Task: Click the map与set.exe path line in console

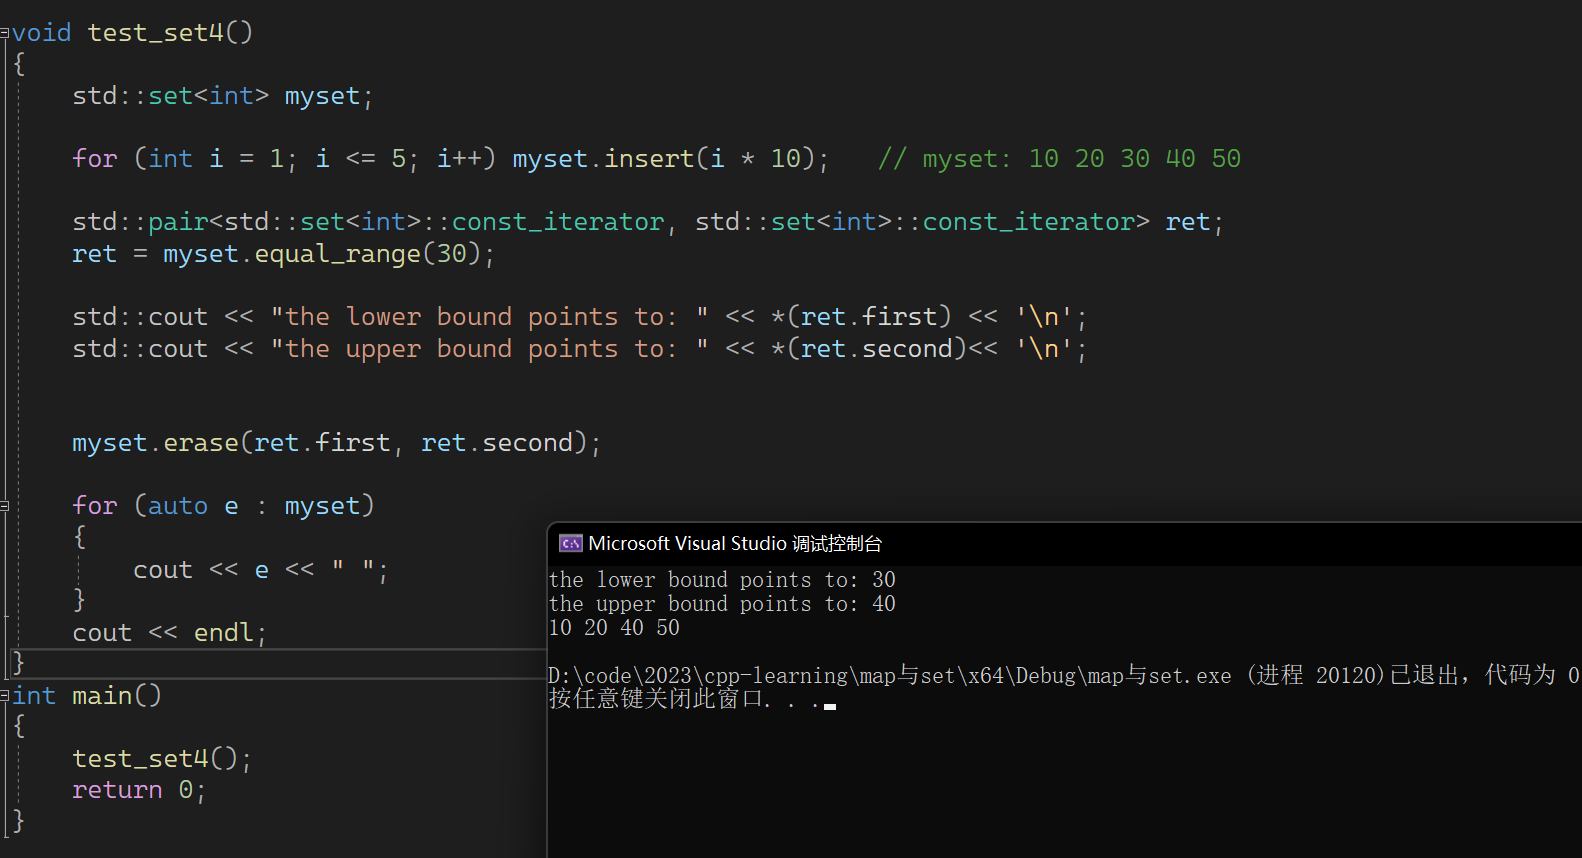Action: (x=1064, y=676)
